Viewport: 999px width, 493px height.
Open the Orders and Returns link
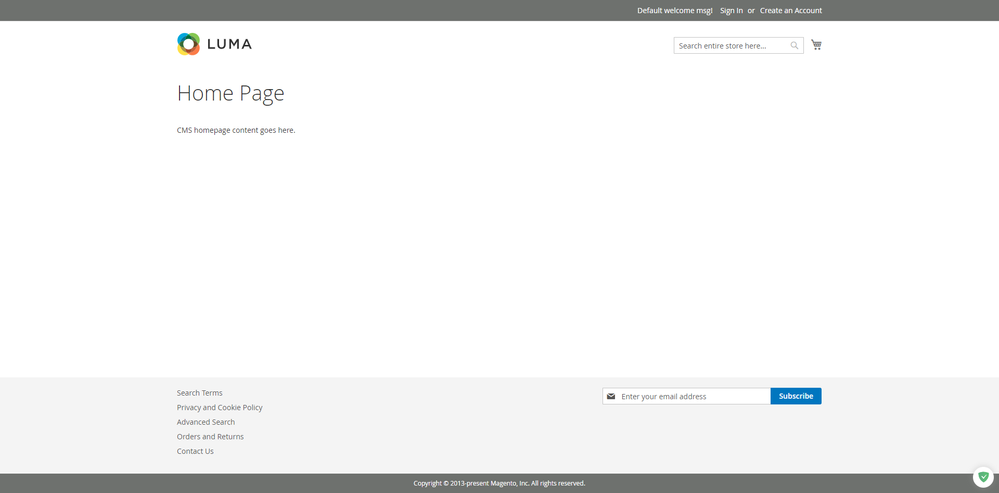[210, 437]
